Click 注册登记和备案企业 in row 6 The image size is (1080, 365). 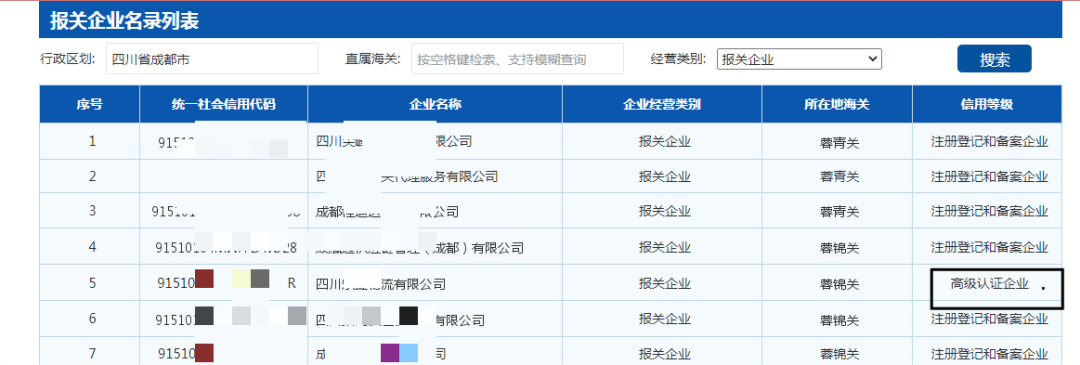pyautogui.click(x=989, y=319)
